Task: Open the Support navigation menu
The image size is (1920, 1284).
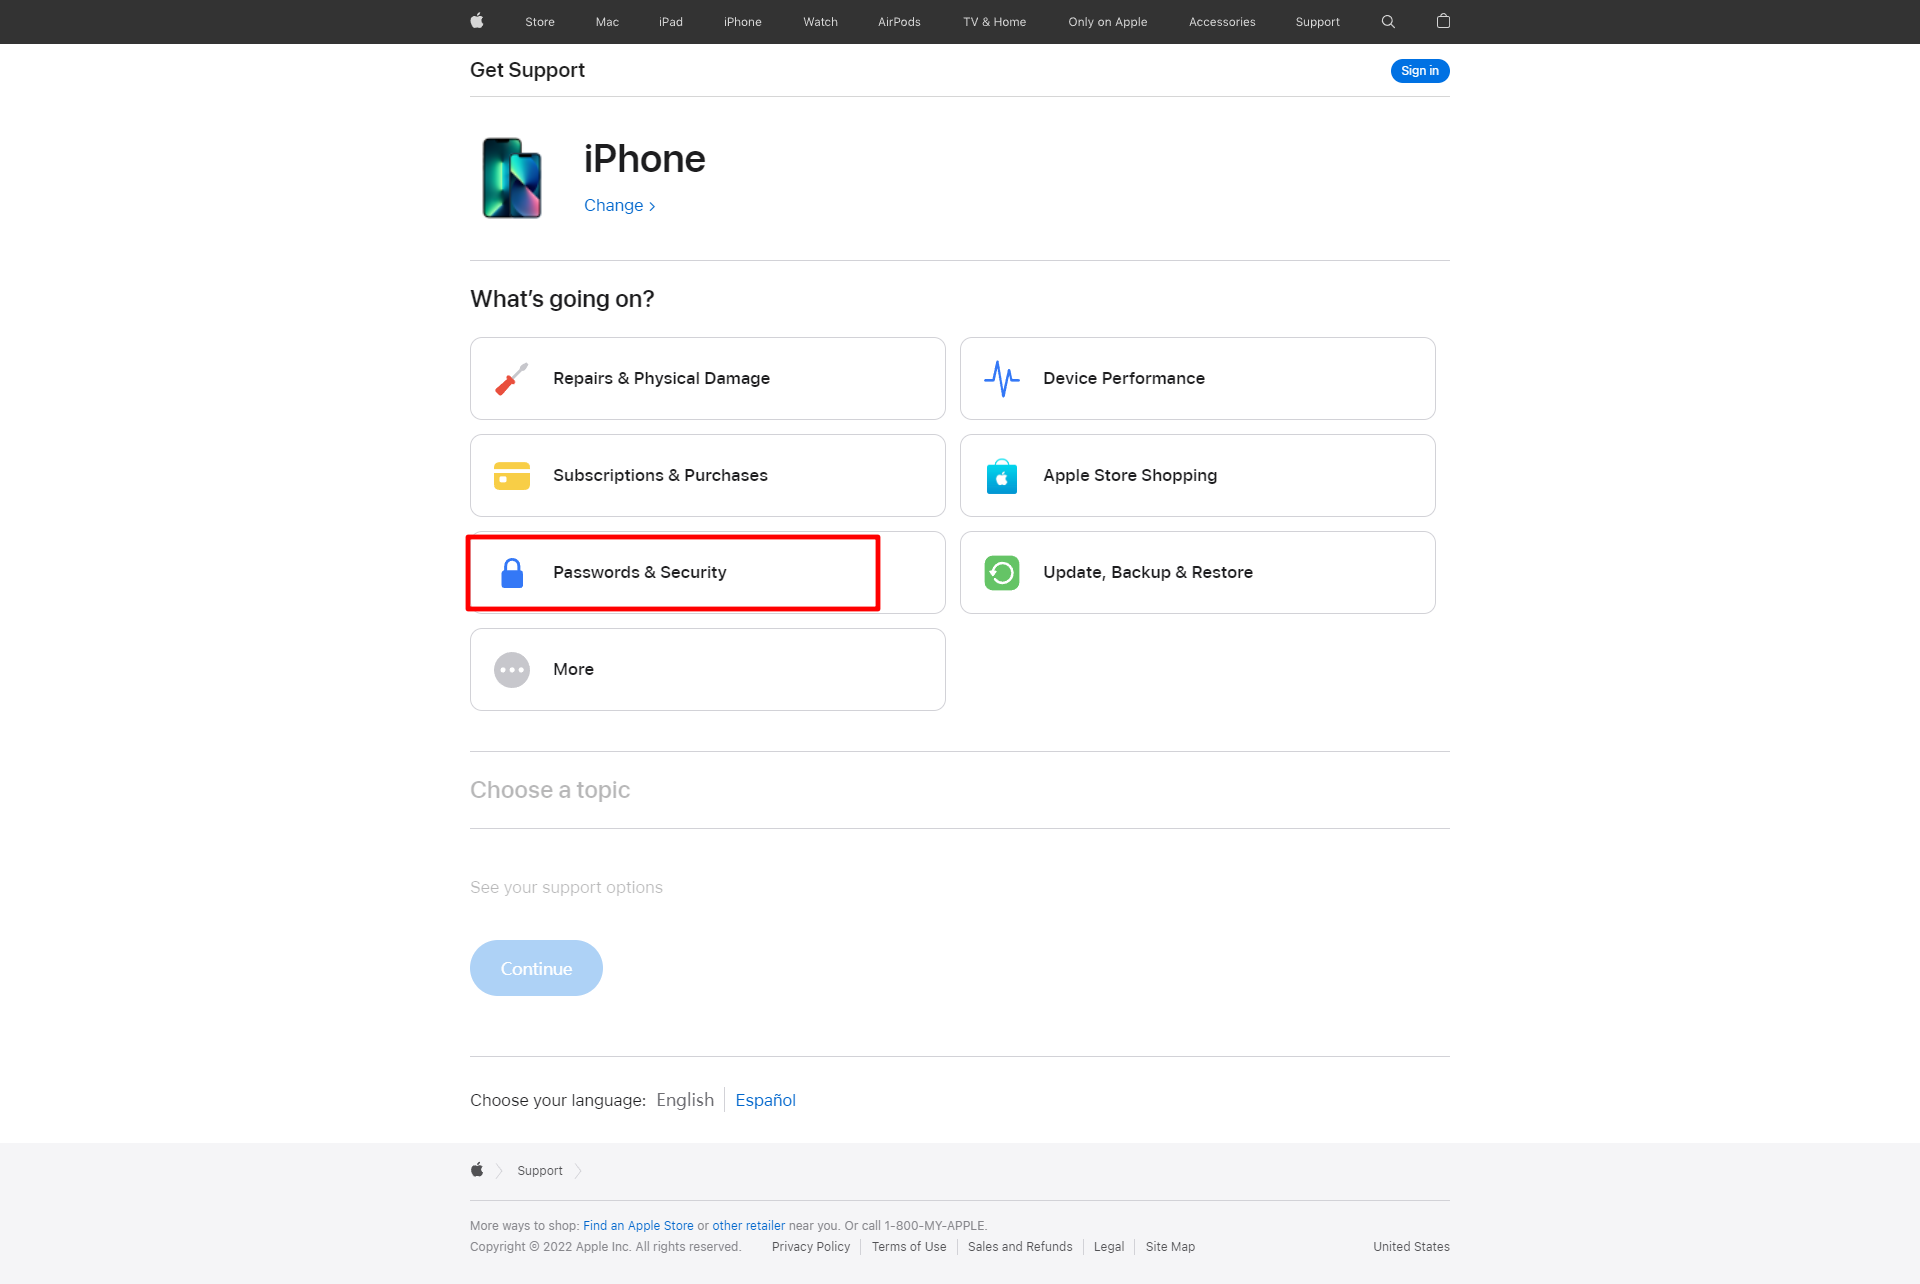Action: tap(1317, 22)
